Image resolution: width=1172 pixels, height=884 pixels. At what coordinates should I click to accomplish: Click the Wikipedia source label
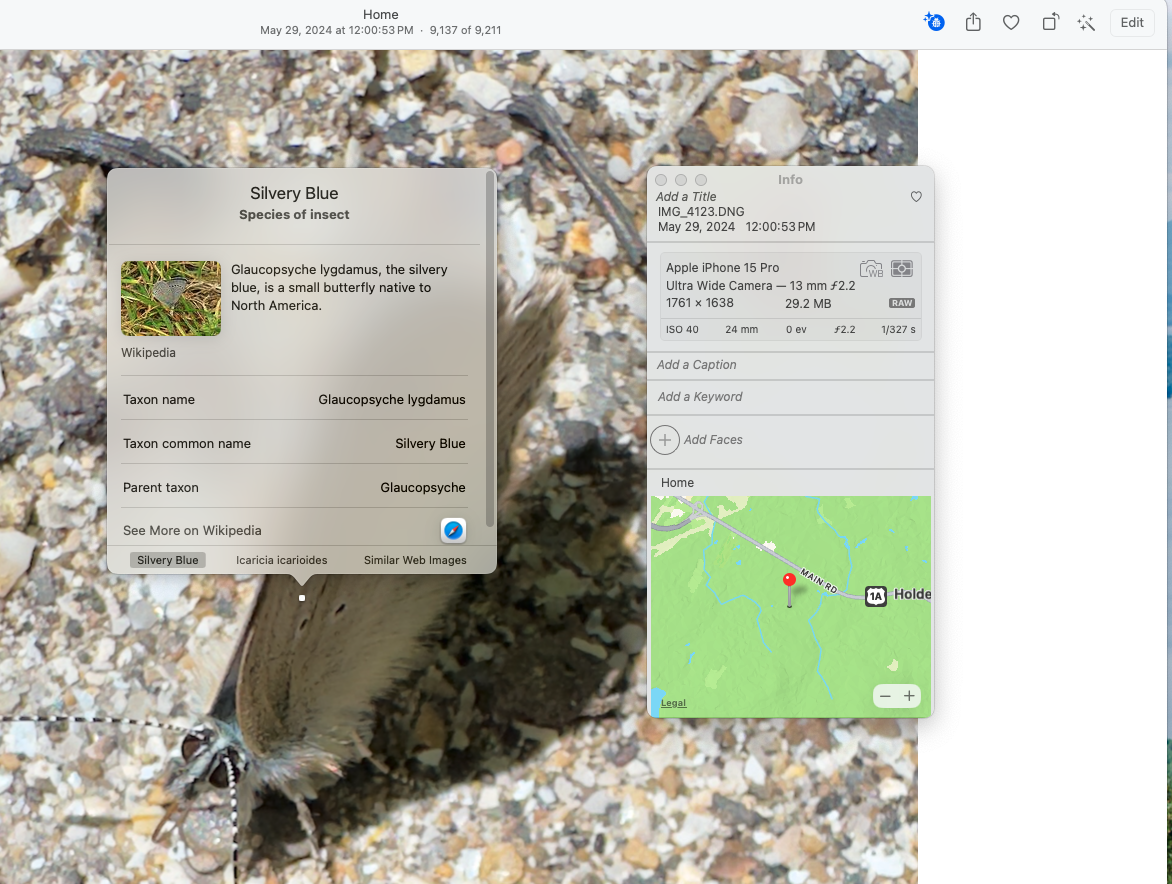149,353
